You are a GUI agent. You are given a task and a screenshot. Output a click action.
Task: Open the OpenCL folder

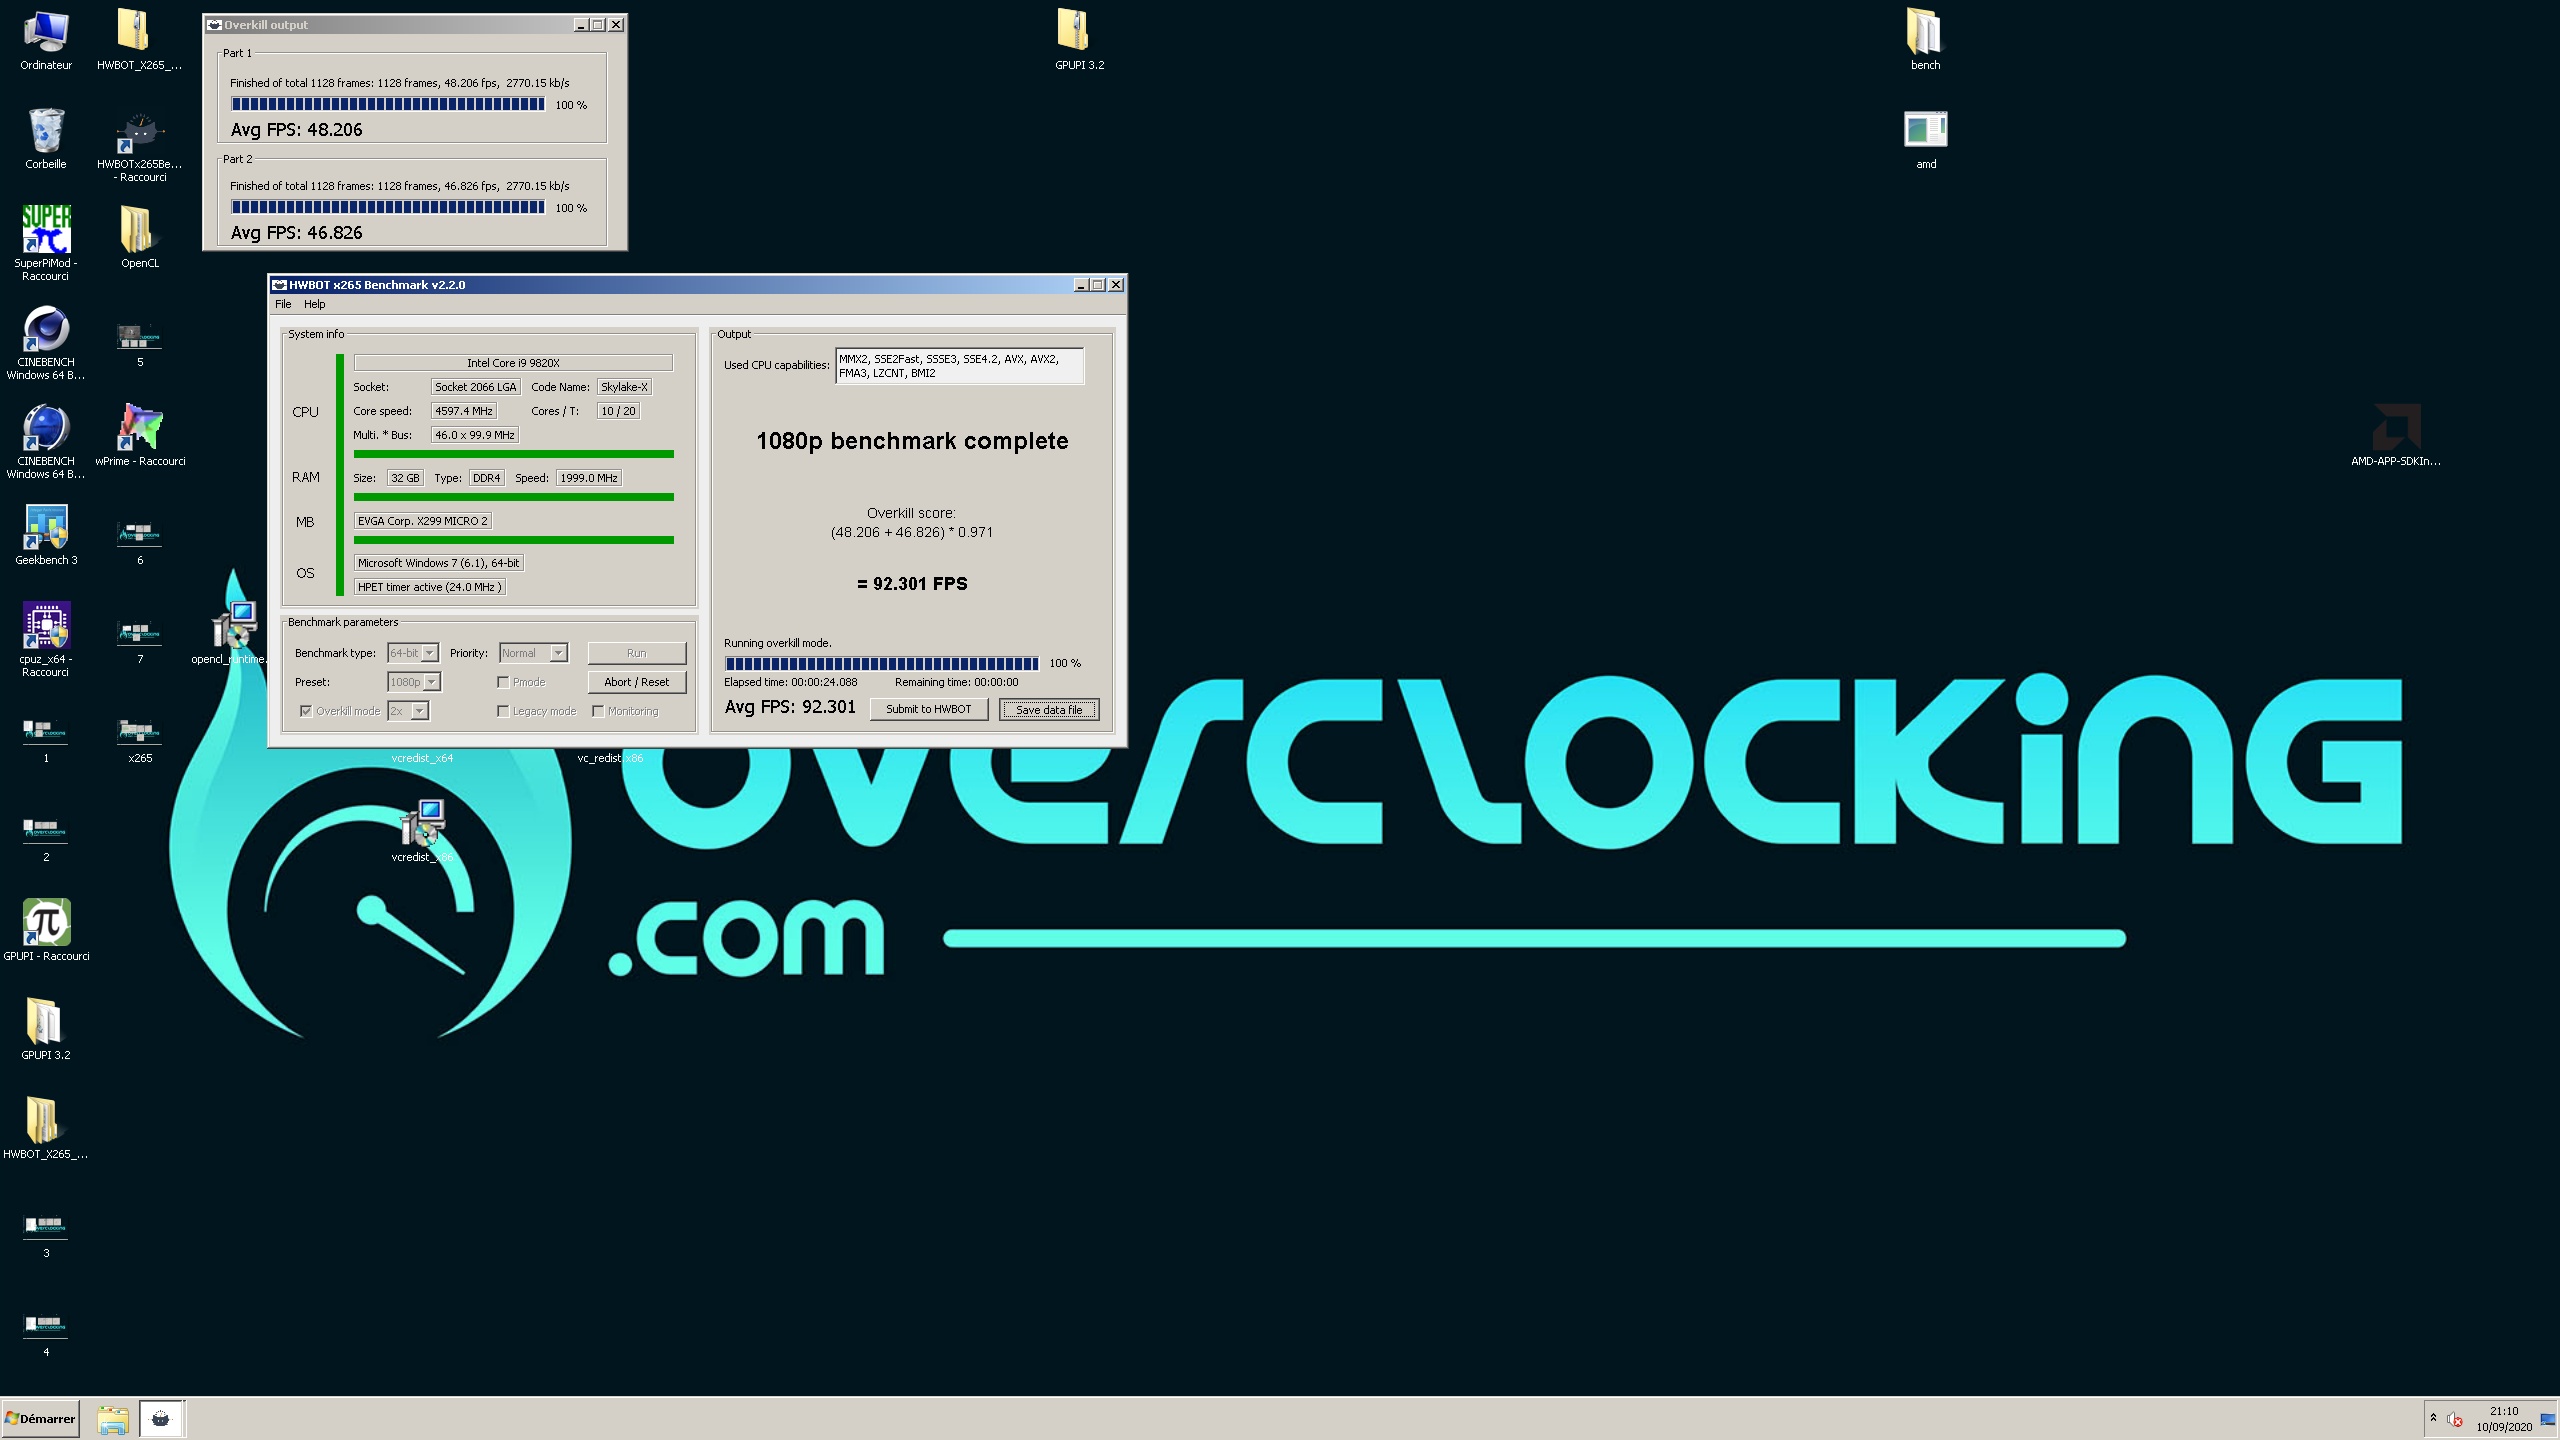[x=140, y=237]
